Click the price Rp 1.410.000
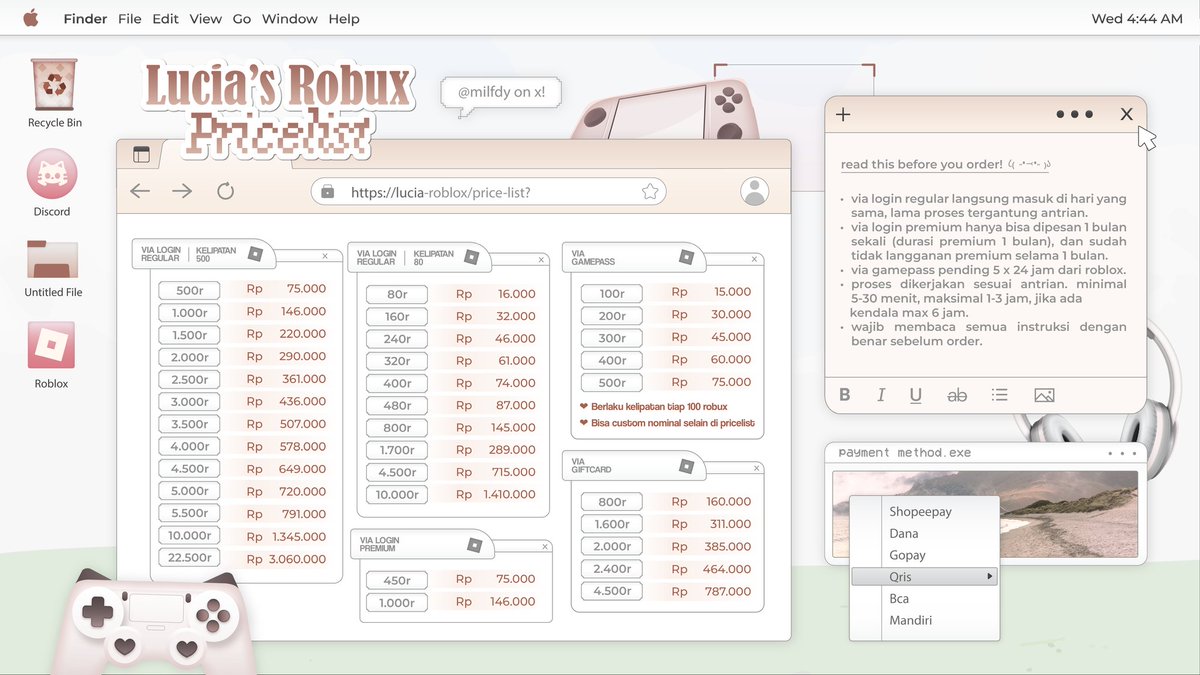 (496, 494)
